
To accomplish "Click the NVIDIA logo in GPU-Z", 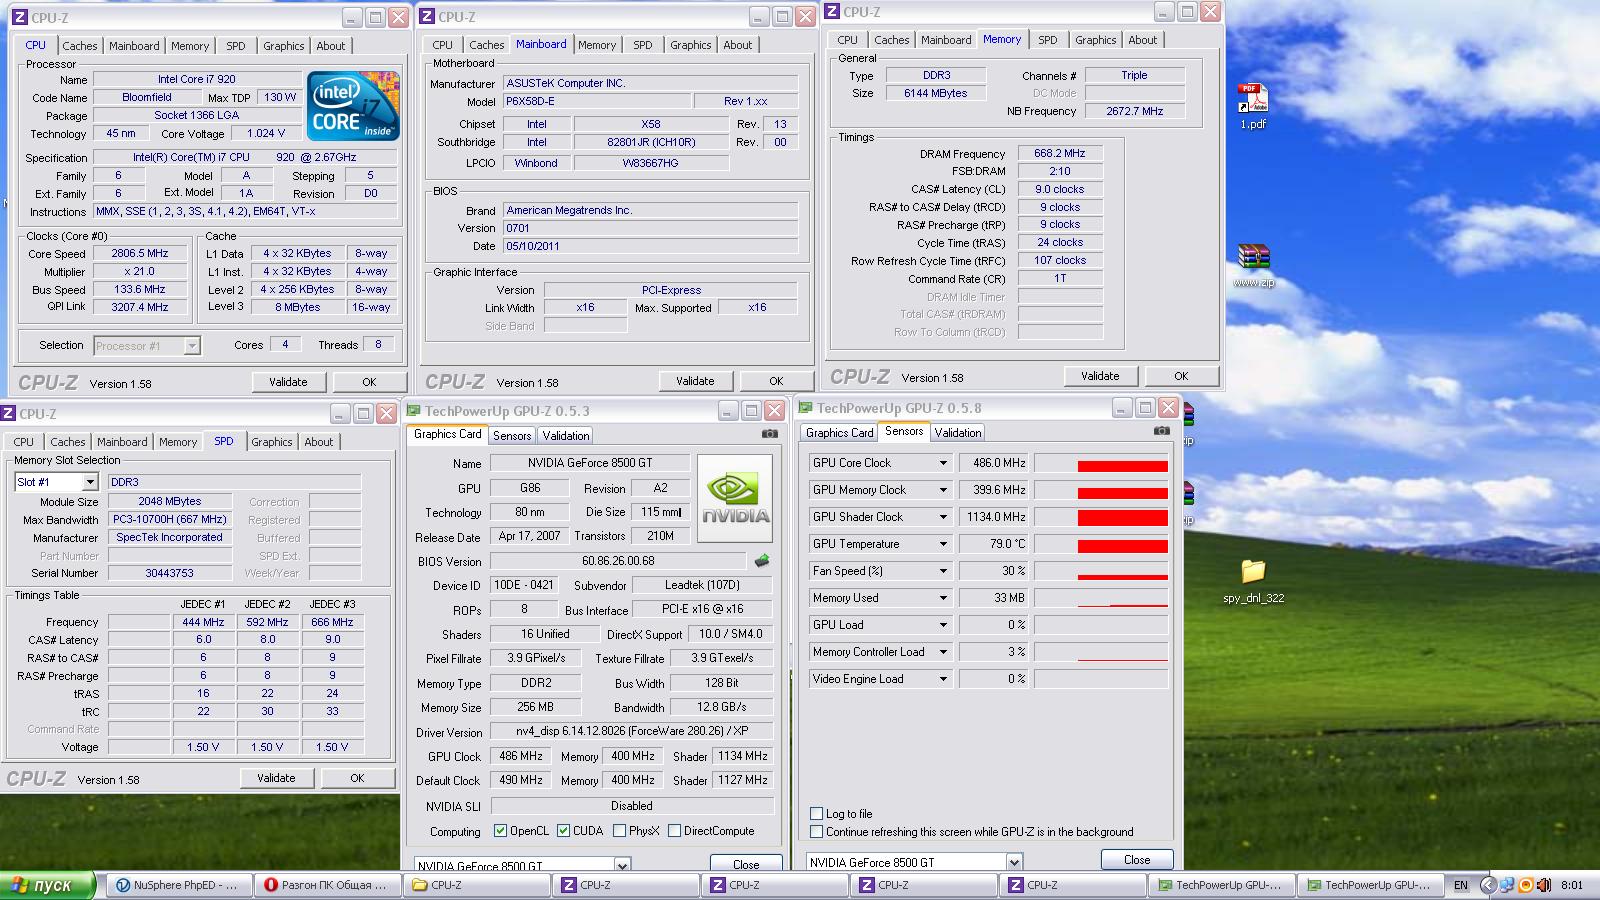I will tap(735, 498).
